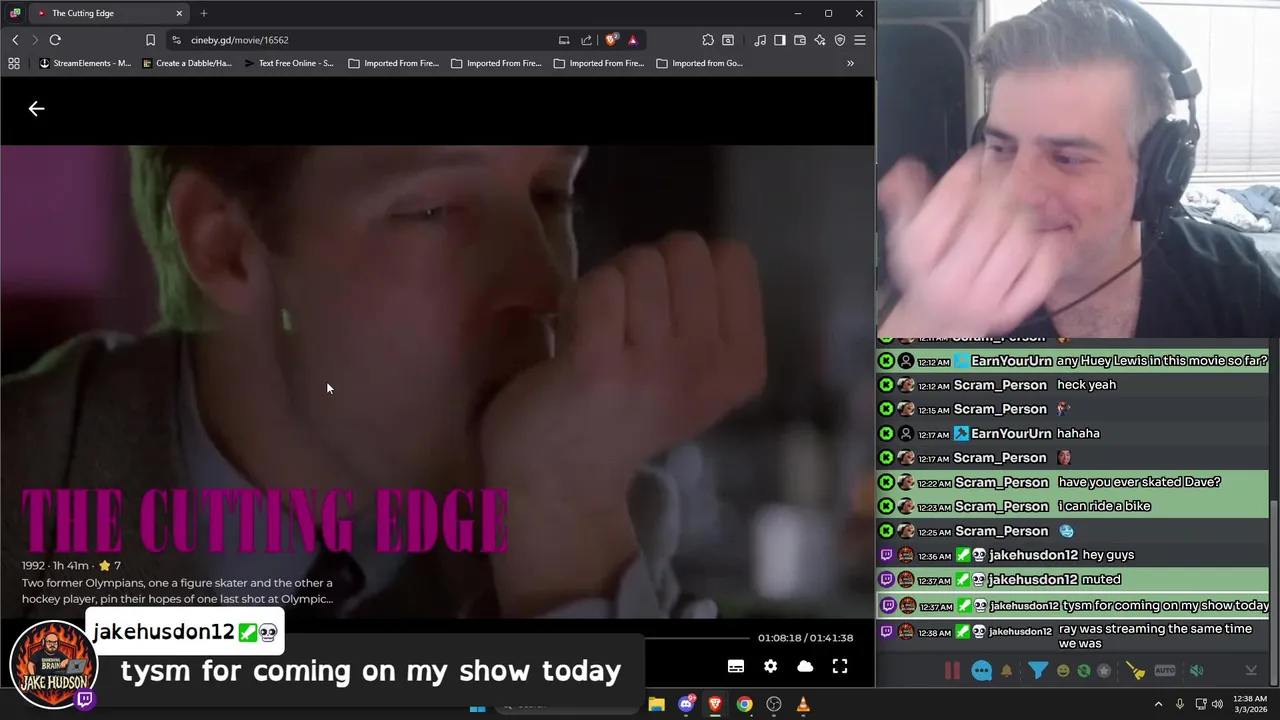Click EarnYourUrn username on 'hahaha' message
Viewport: 1280px width, 720px height.
point(1011,433)
